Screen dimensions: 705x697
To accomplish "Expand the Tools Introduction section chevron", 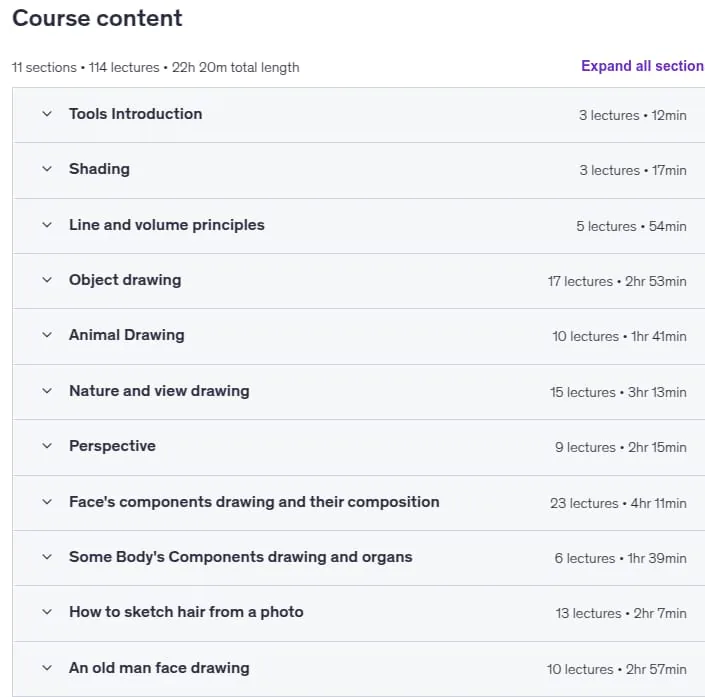I will pos(47,114).
